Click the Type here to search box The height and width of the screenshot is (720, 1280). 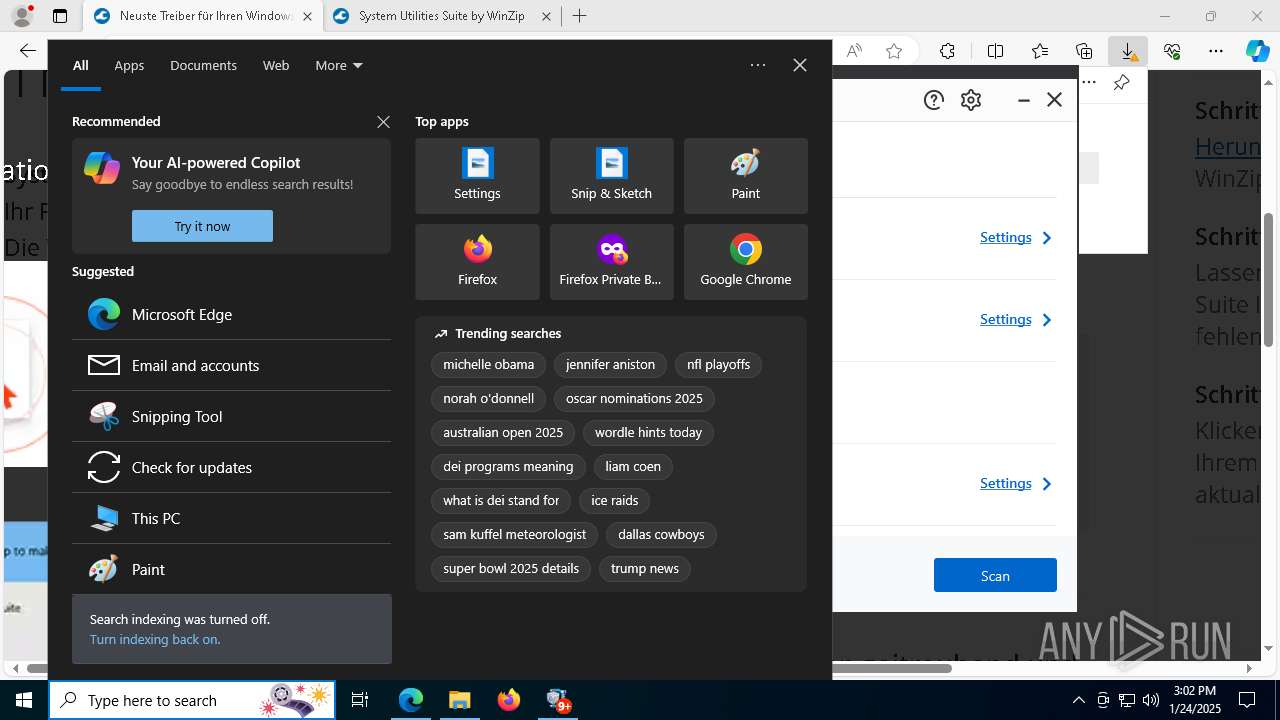click(x=192, y=700)
